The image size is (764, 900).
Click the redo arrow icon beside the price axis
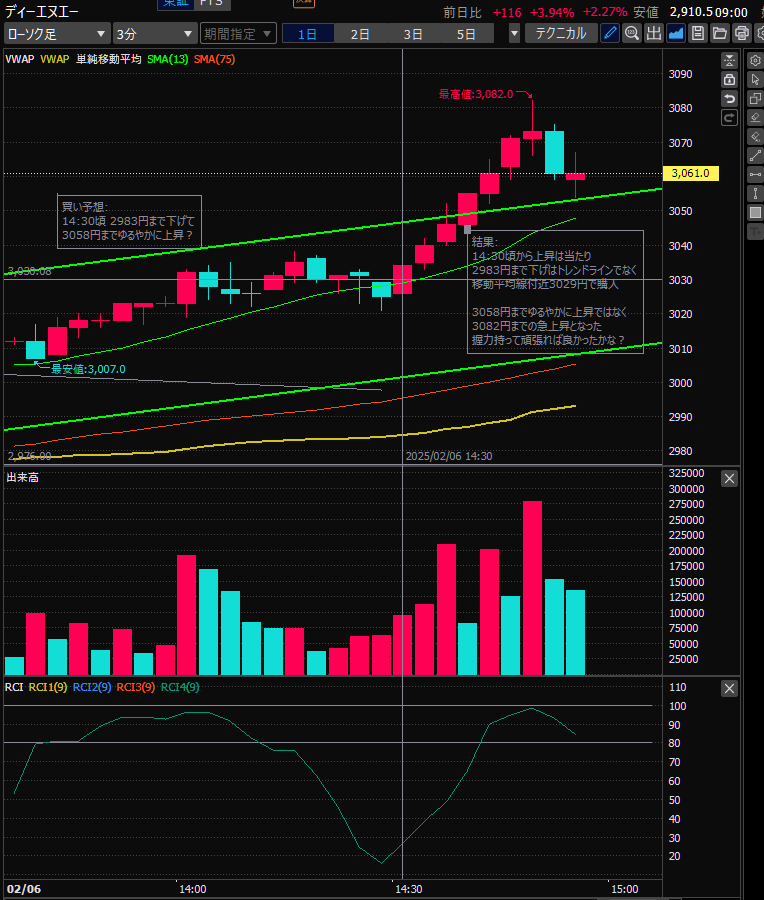(x=729, y=117)
